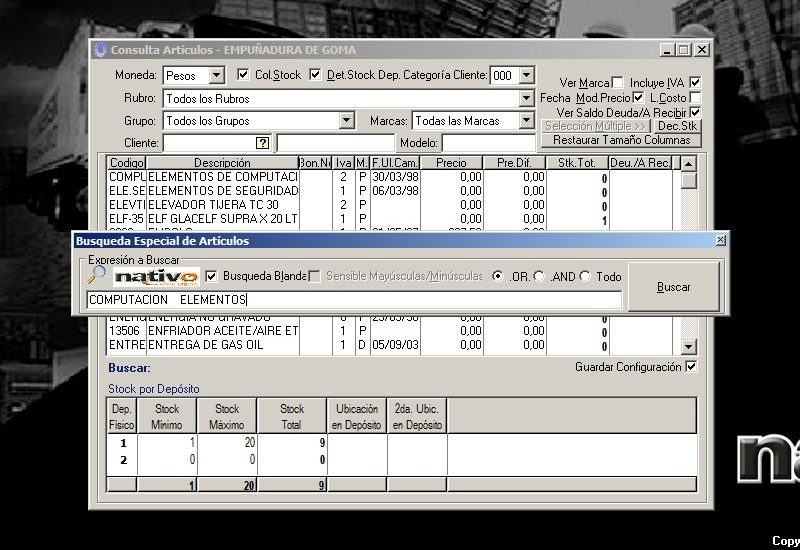Image resolution: width=800 pixels, height=550 pixels.
Task: Expand the Rubro dropdown list
Action: (x=526, y=99)
